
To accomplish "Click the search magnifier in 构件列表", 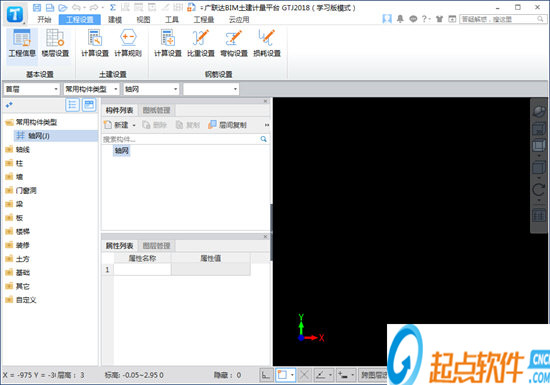I will [263, 139].
